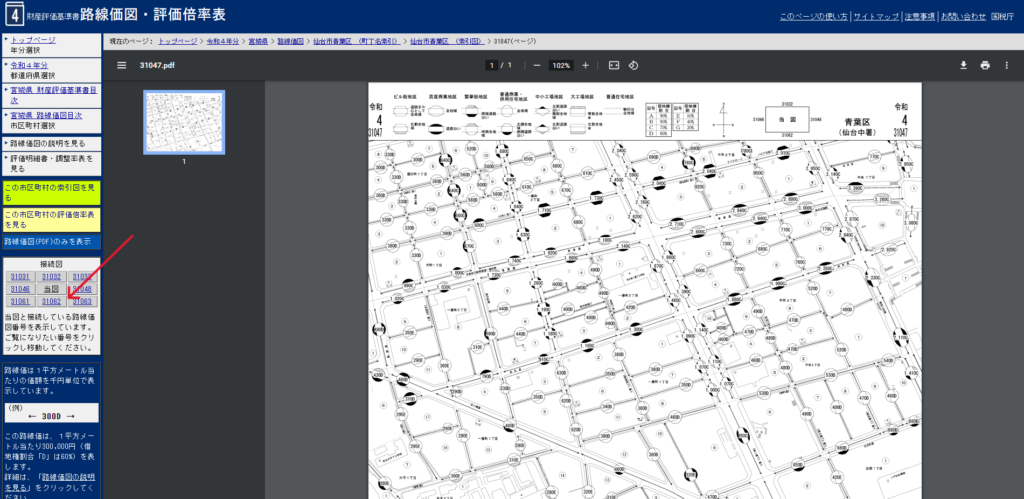Rotate the PDF counterclockwise
Viewport: 1024px width, 499px height.
633,65
